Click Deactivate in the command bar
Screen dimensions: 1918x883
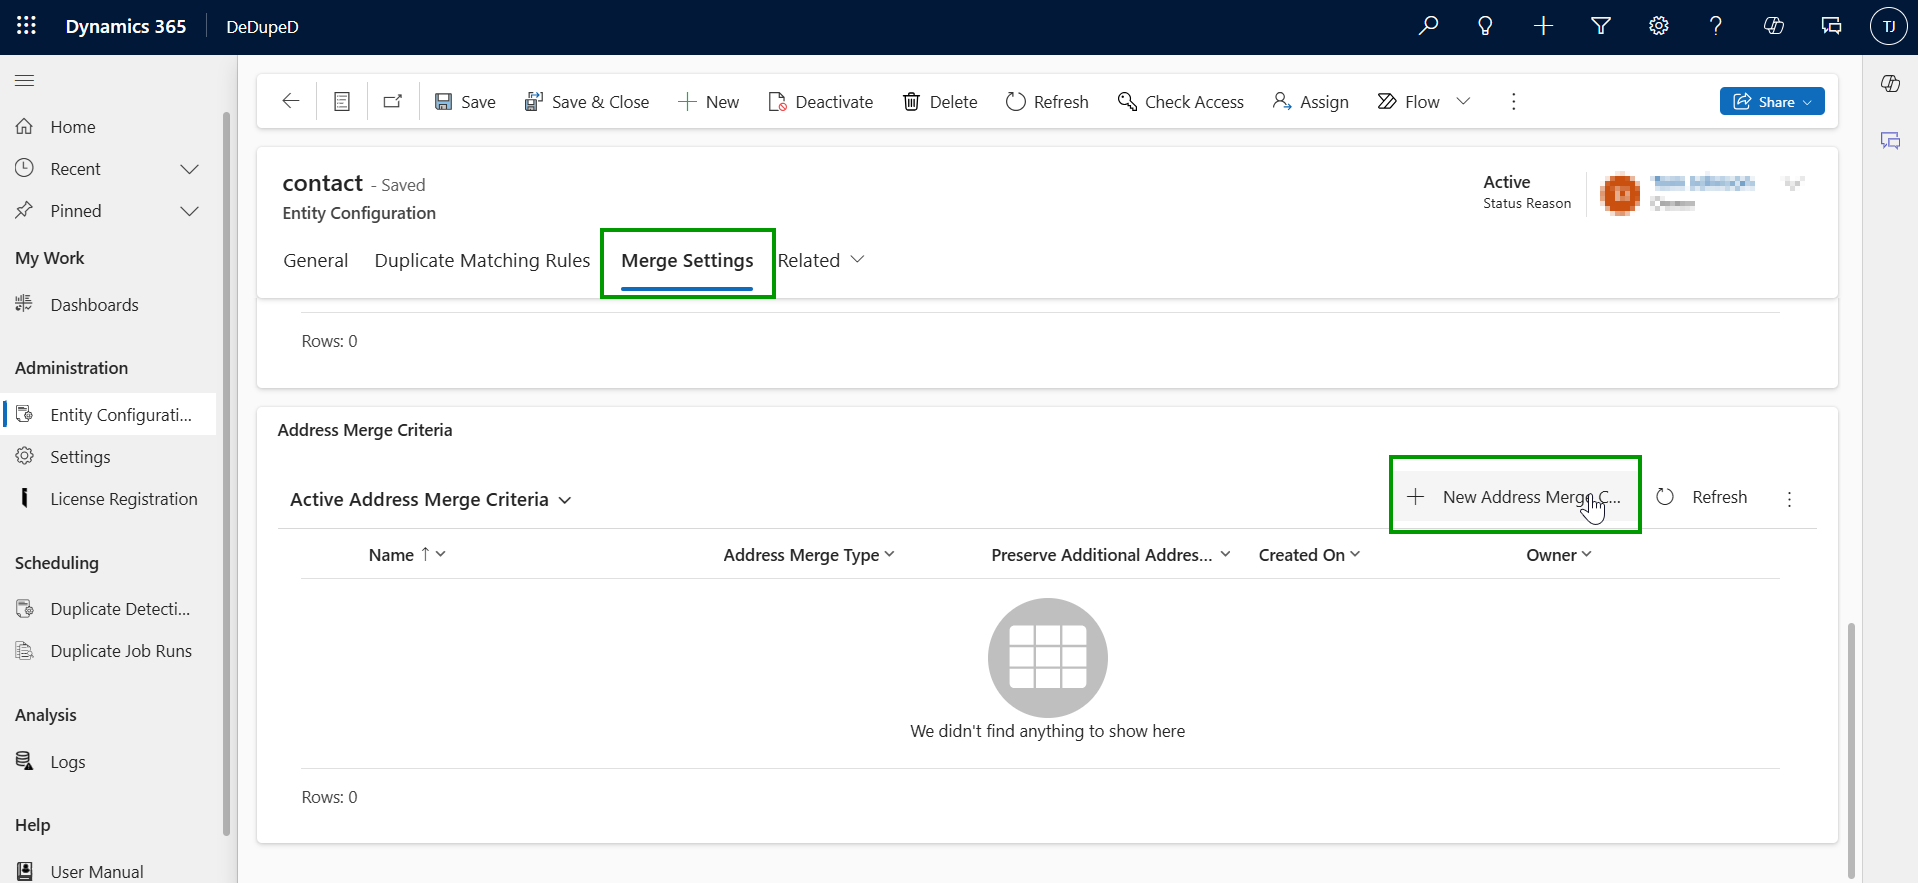pos(820,101)
